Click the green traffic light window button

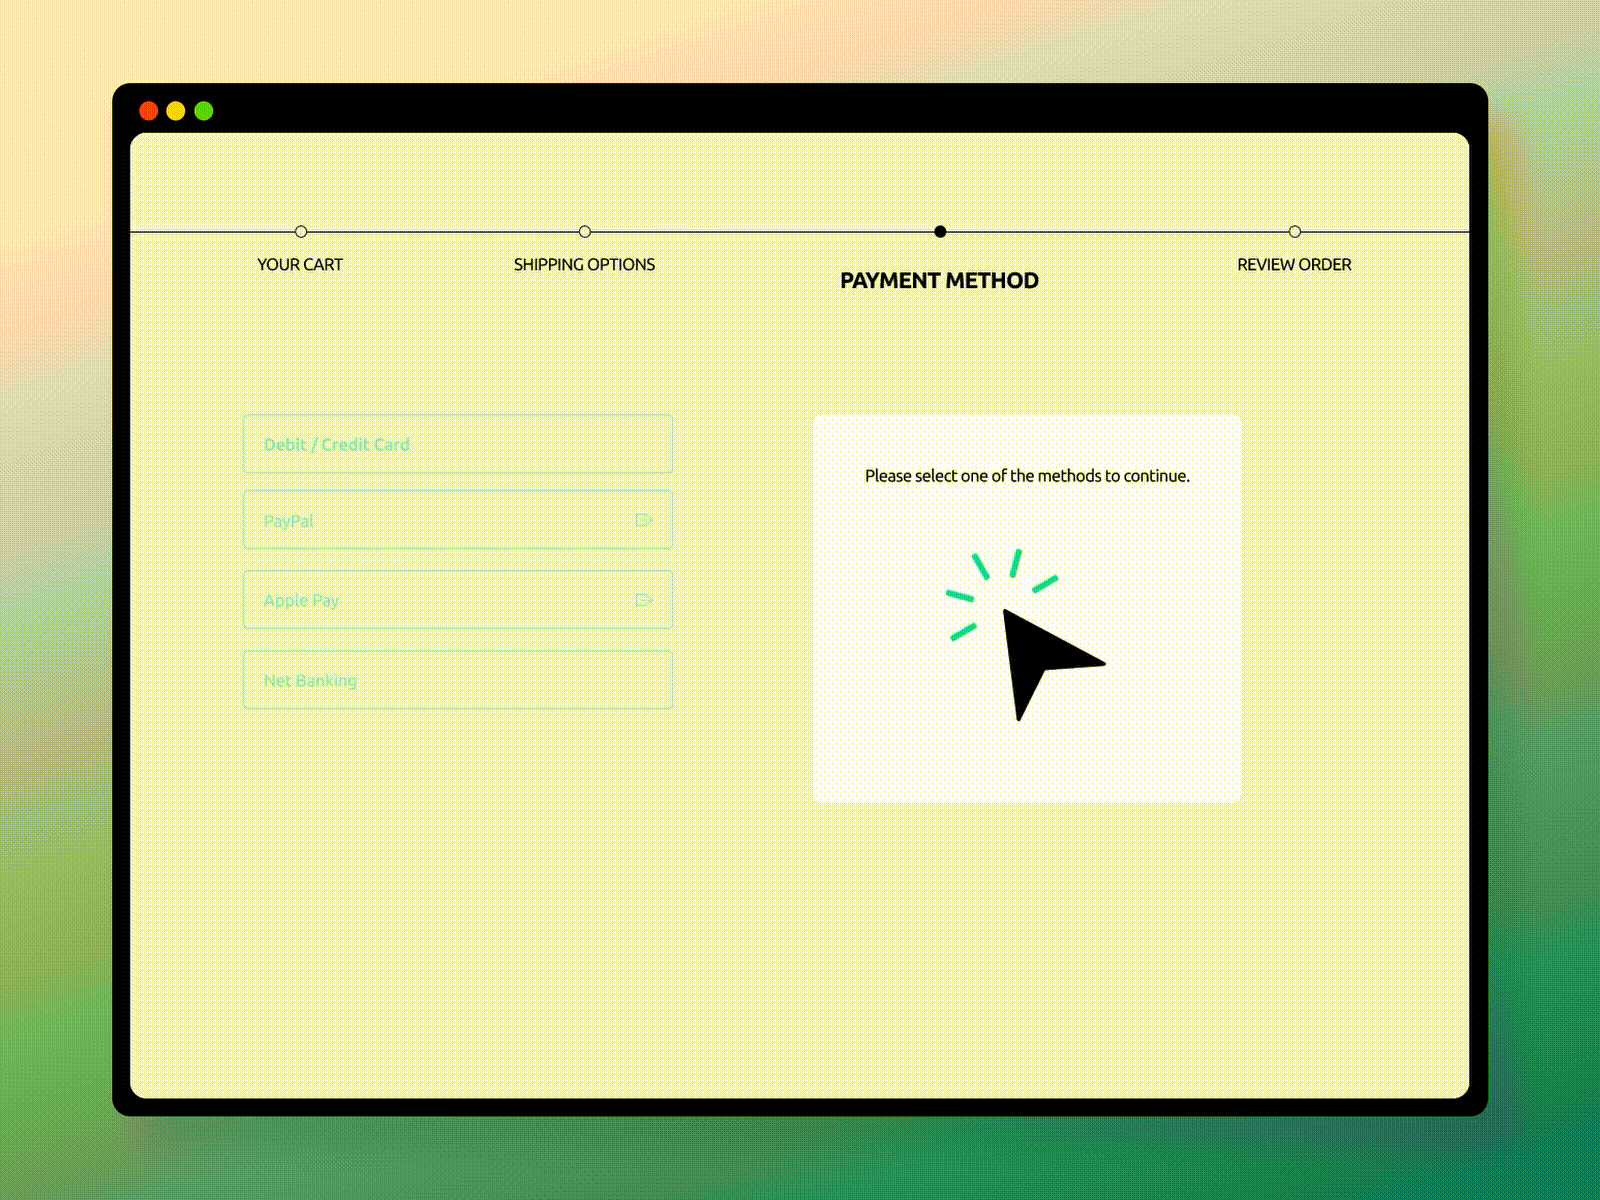click(x=204, y=111)
